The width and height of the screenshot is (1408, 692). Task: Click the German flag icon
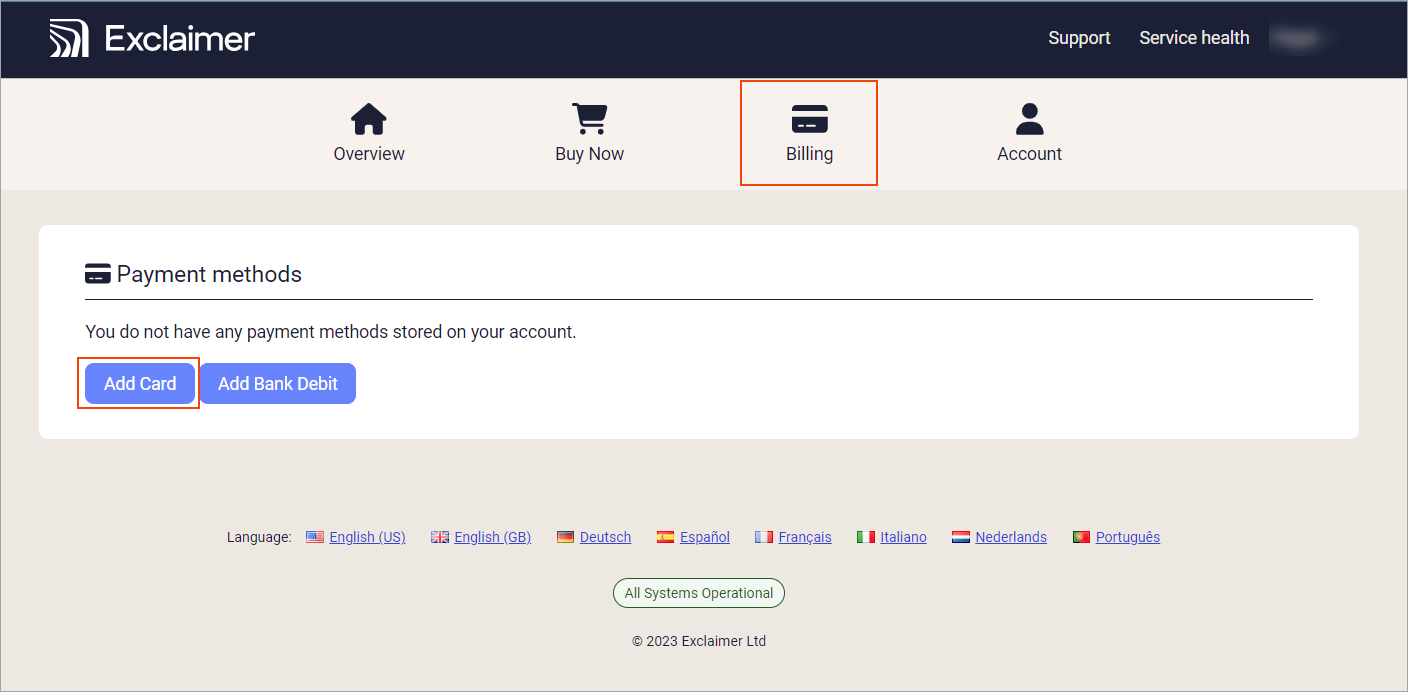pos(566,537)
